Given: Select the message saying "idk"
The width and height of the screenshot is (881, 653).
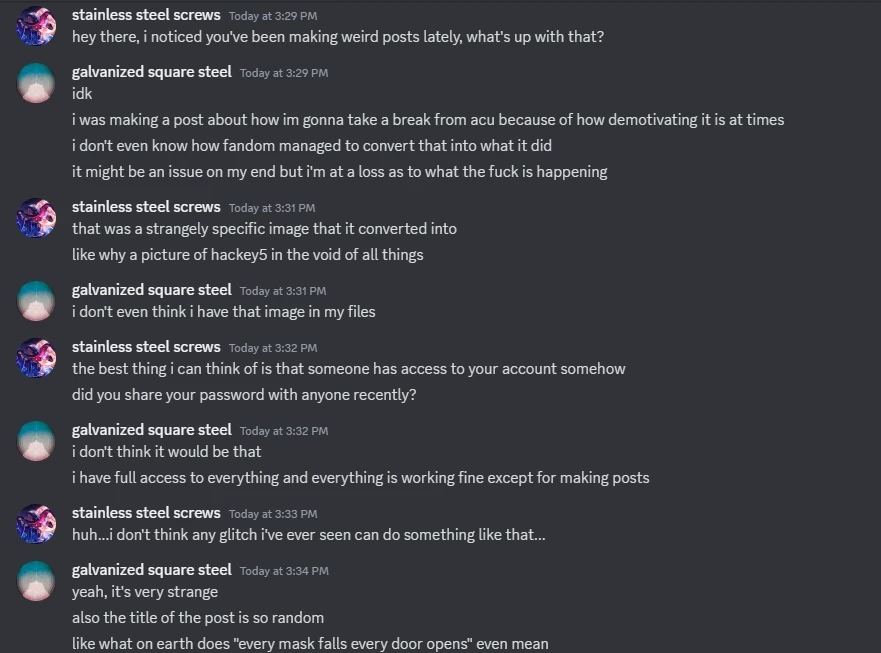Looking at the screenshot, I should click(x=81, y=93).
